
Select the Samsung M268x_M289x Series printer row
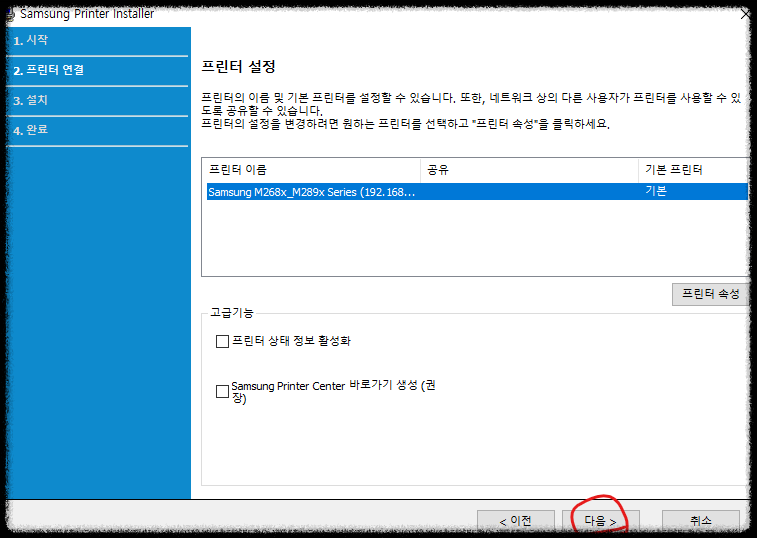(477, 192)
